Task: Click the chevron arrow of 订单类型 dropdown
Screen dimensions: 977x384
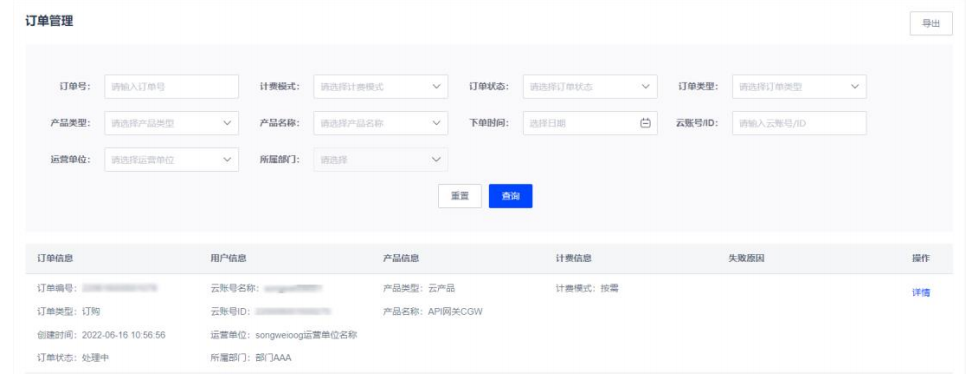Action: pos(855,87)
